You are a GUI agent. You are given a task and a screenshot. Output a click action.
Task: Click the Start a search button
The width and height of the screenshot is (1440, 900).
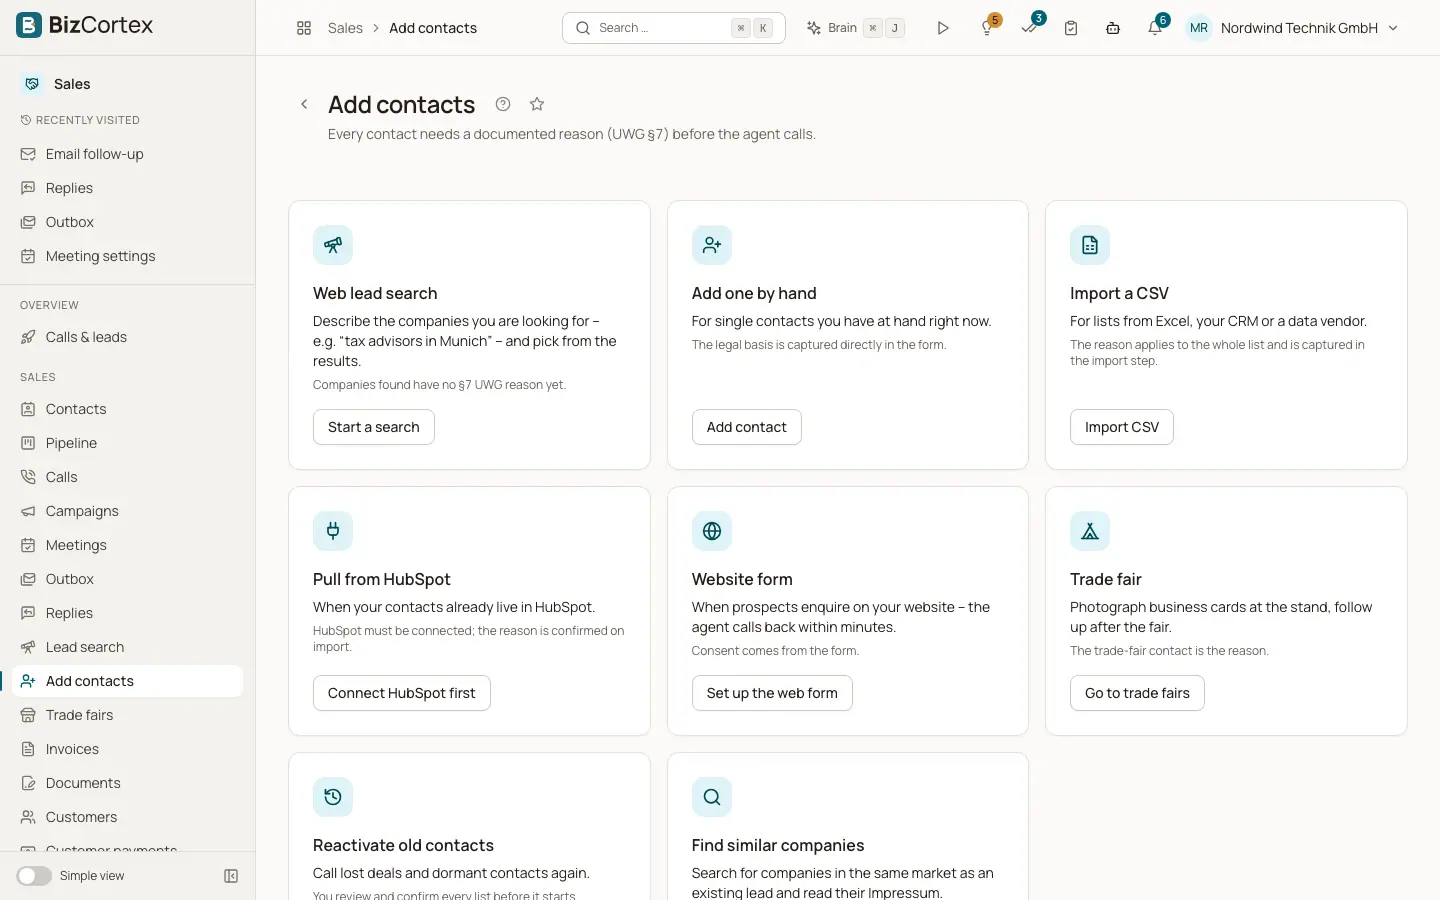pyautogui.click(x=374, y=427)
